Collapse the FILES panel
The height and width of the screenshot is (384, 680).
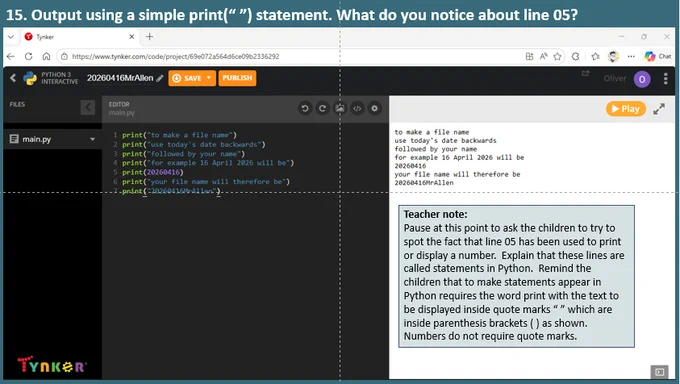tap(88, 107)
